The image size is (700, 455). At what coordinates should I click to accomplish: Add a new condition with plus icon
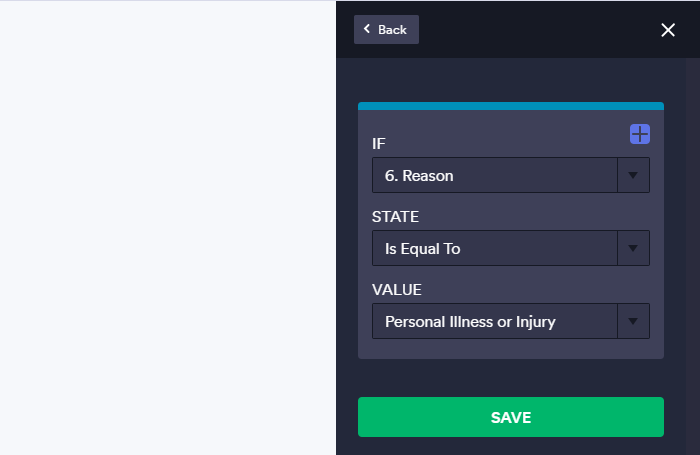[x=640, y=134]
